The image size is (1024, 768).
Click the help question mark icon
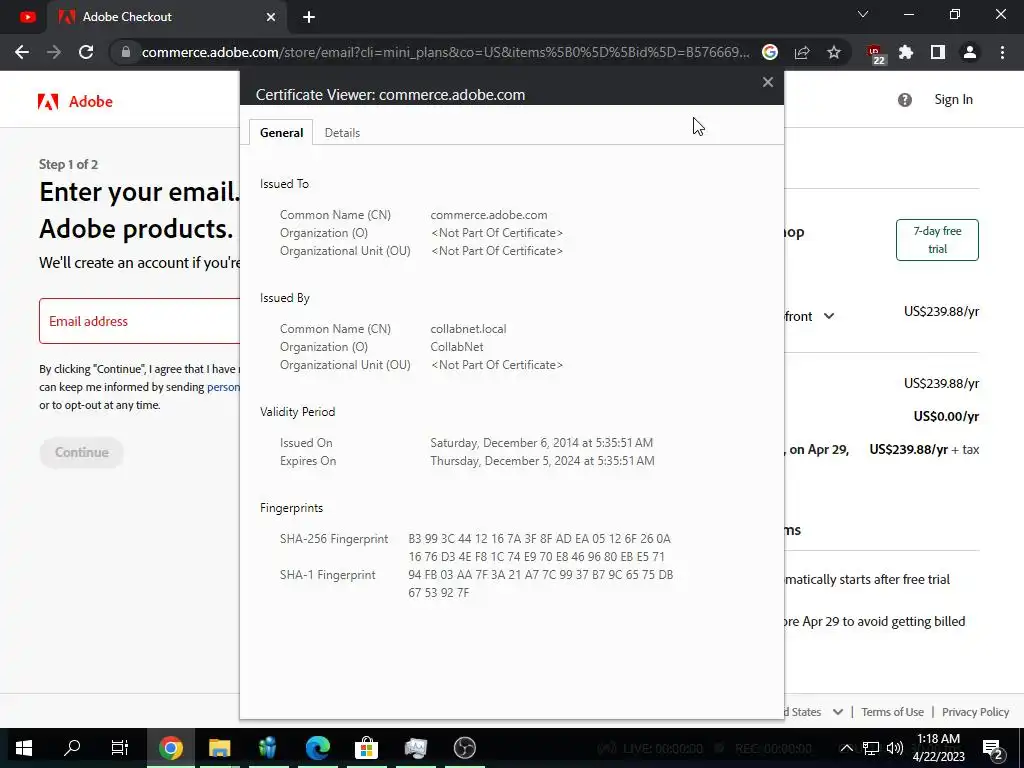coord(904,100)
